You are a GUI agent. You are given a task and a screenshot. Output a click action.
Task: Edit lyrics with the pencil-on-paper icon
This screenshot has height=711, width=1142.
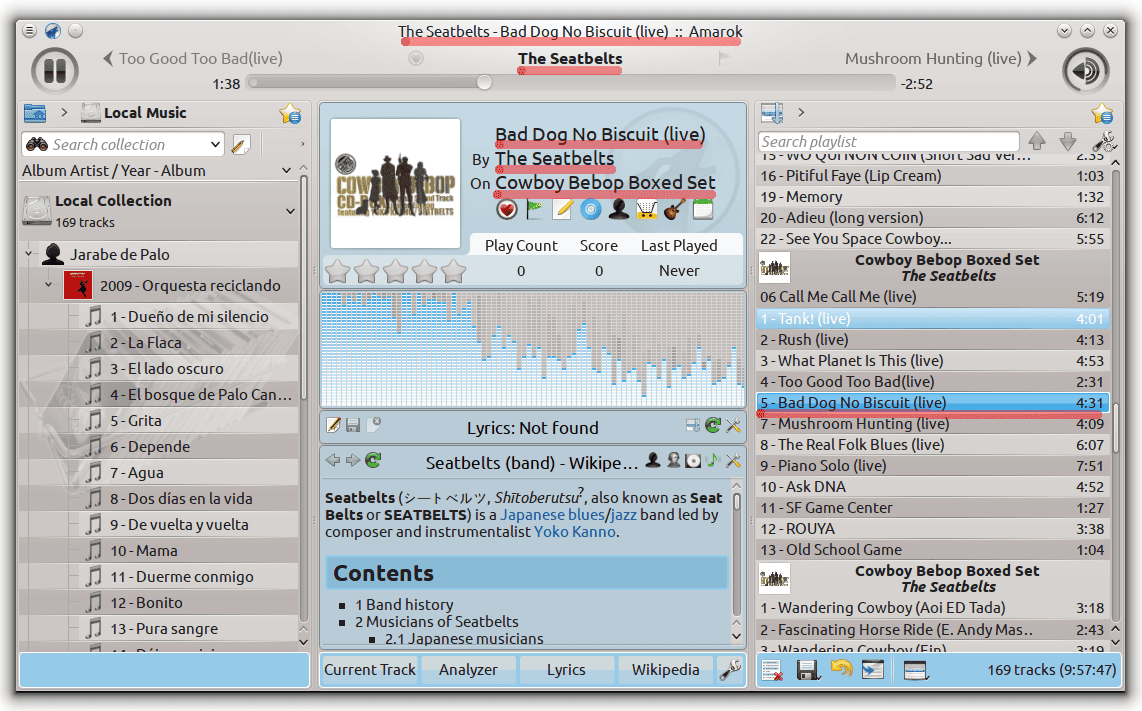coord(334,425)
